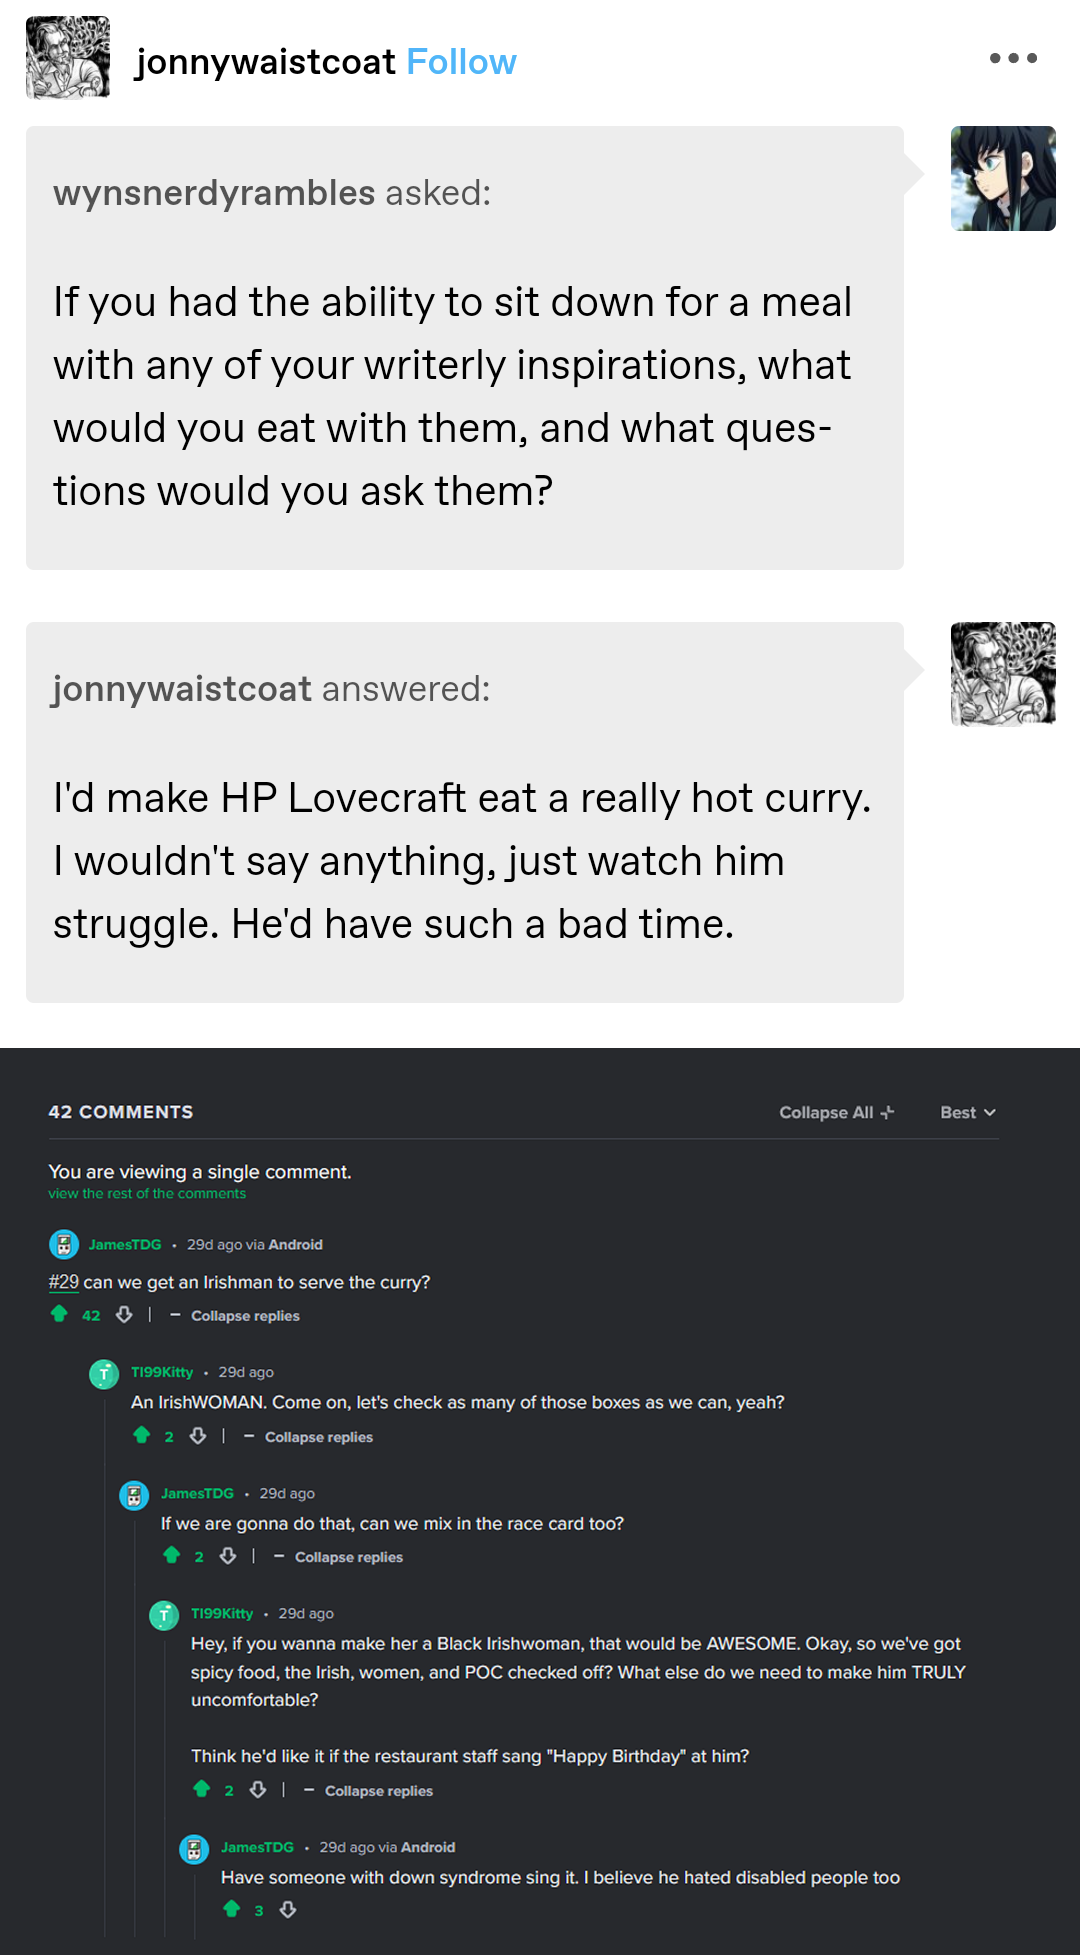1080x1955 pixels.
Task: Open the Best sort order dropdown
Action: [x=967, y=1112]
